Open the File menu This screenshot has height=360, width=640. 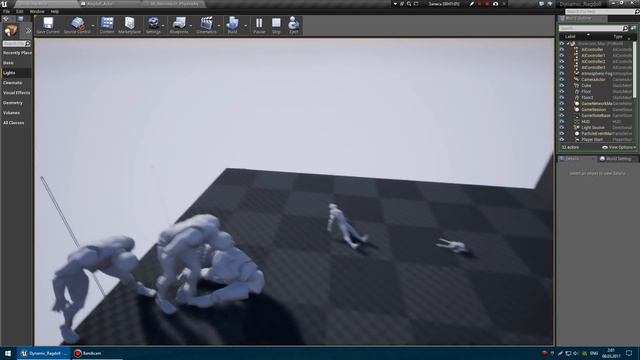6,11
